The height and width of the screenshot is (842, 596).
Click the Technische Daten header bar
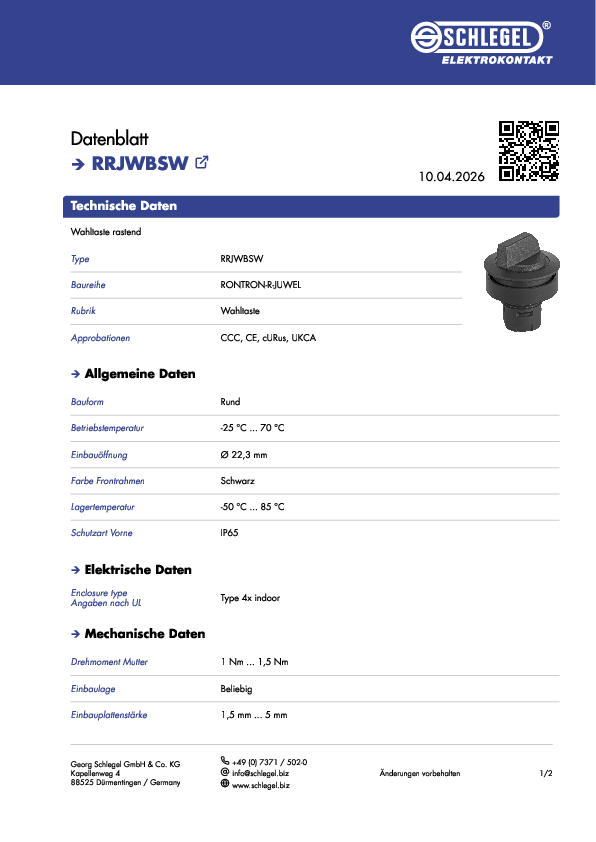(x=311, y=206)
